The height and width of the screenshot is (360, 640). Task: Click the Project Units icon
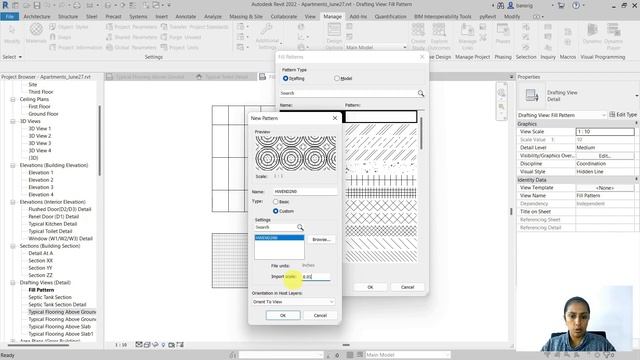(x=164, y=47)
